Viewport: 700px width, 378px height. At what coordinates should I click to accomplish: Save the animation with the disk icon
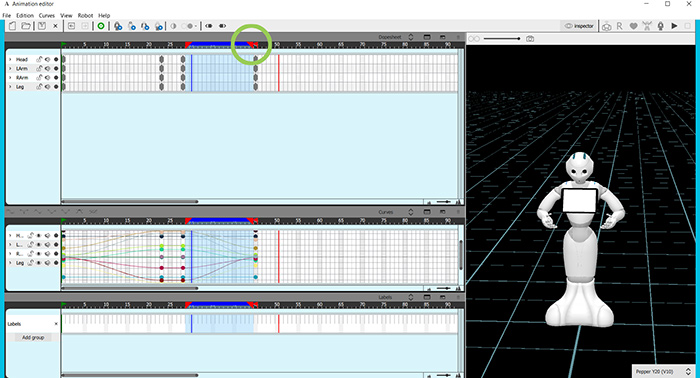[42, 26]
